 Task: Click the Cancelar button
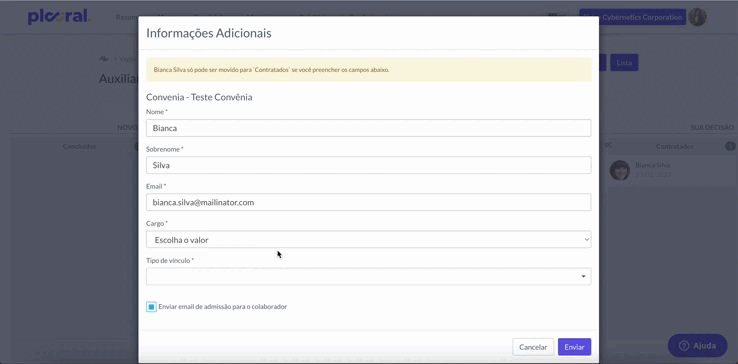point(533,347)
